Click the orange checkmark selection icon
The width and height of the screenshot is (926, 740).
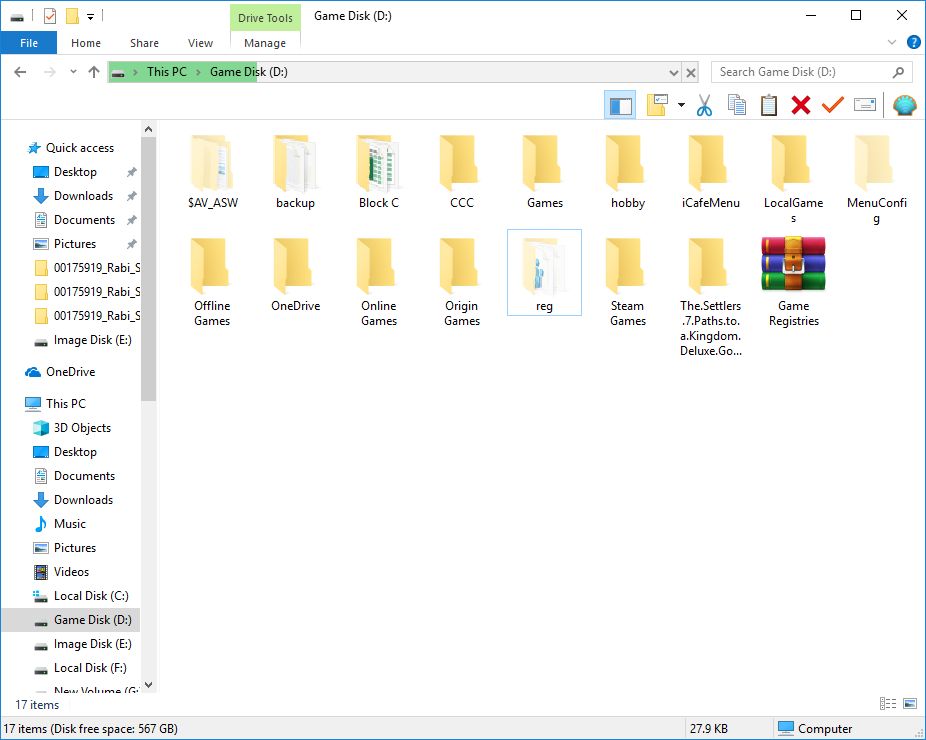(x=833, y=104)
